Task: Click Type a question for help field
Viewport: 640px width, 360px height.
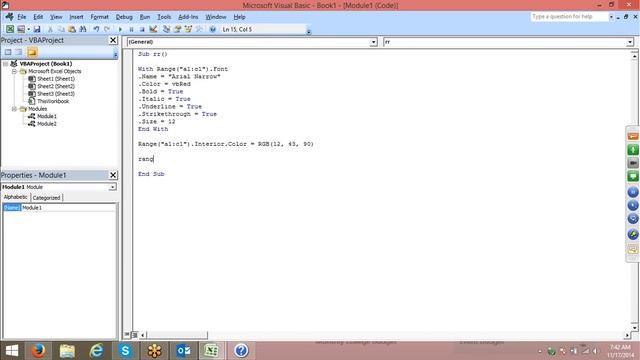Action: pyautogui.click(x=569, y=17)
